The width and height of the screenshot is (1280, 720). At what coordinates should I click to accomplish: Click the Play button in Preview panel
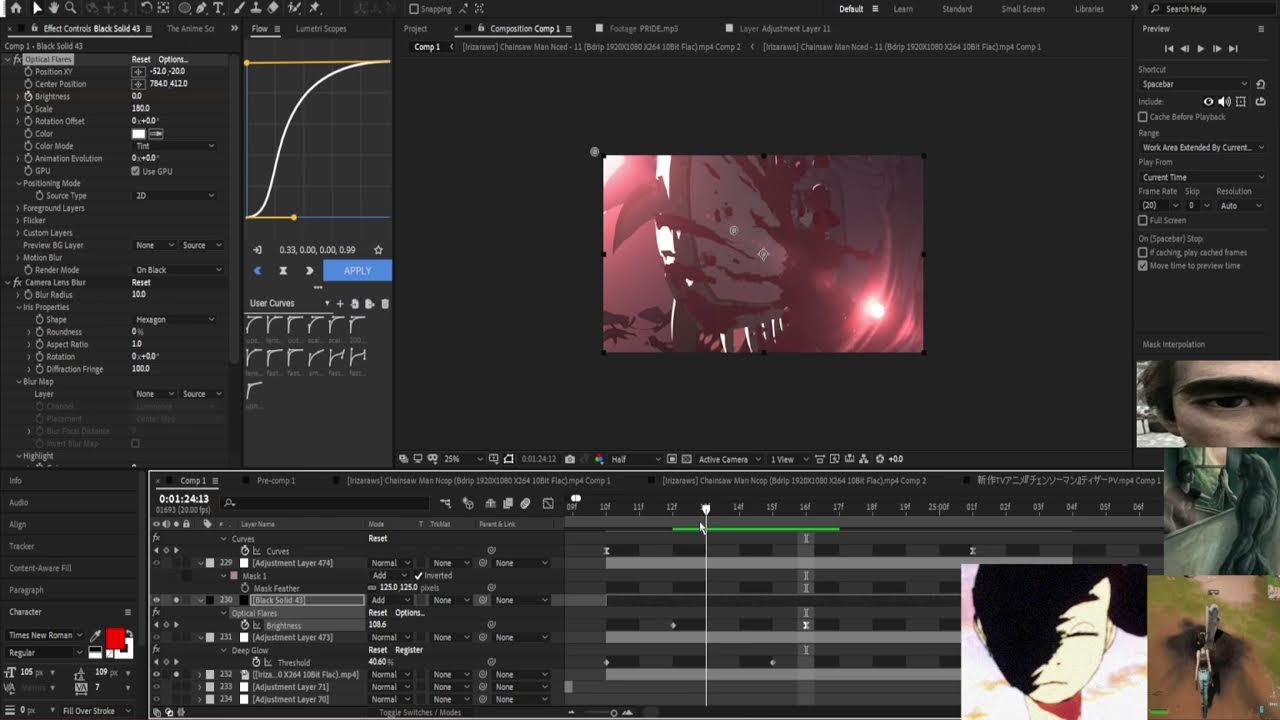click(x=1201, y=48)
